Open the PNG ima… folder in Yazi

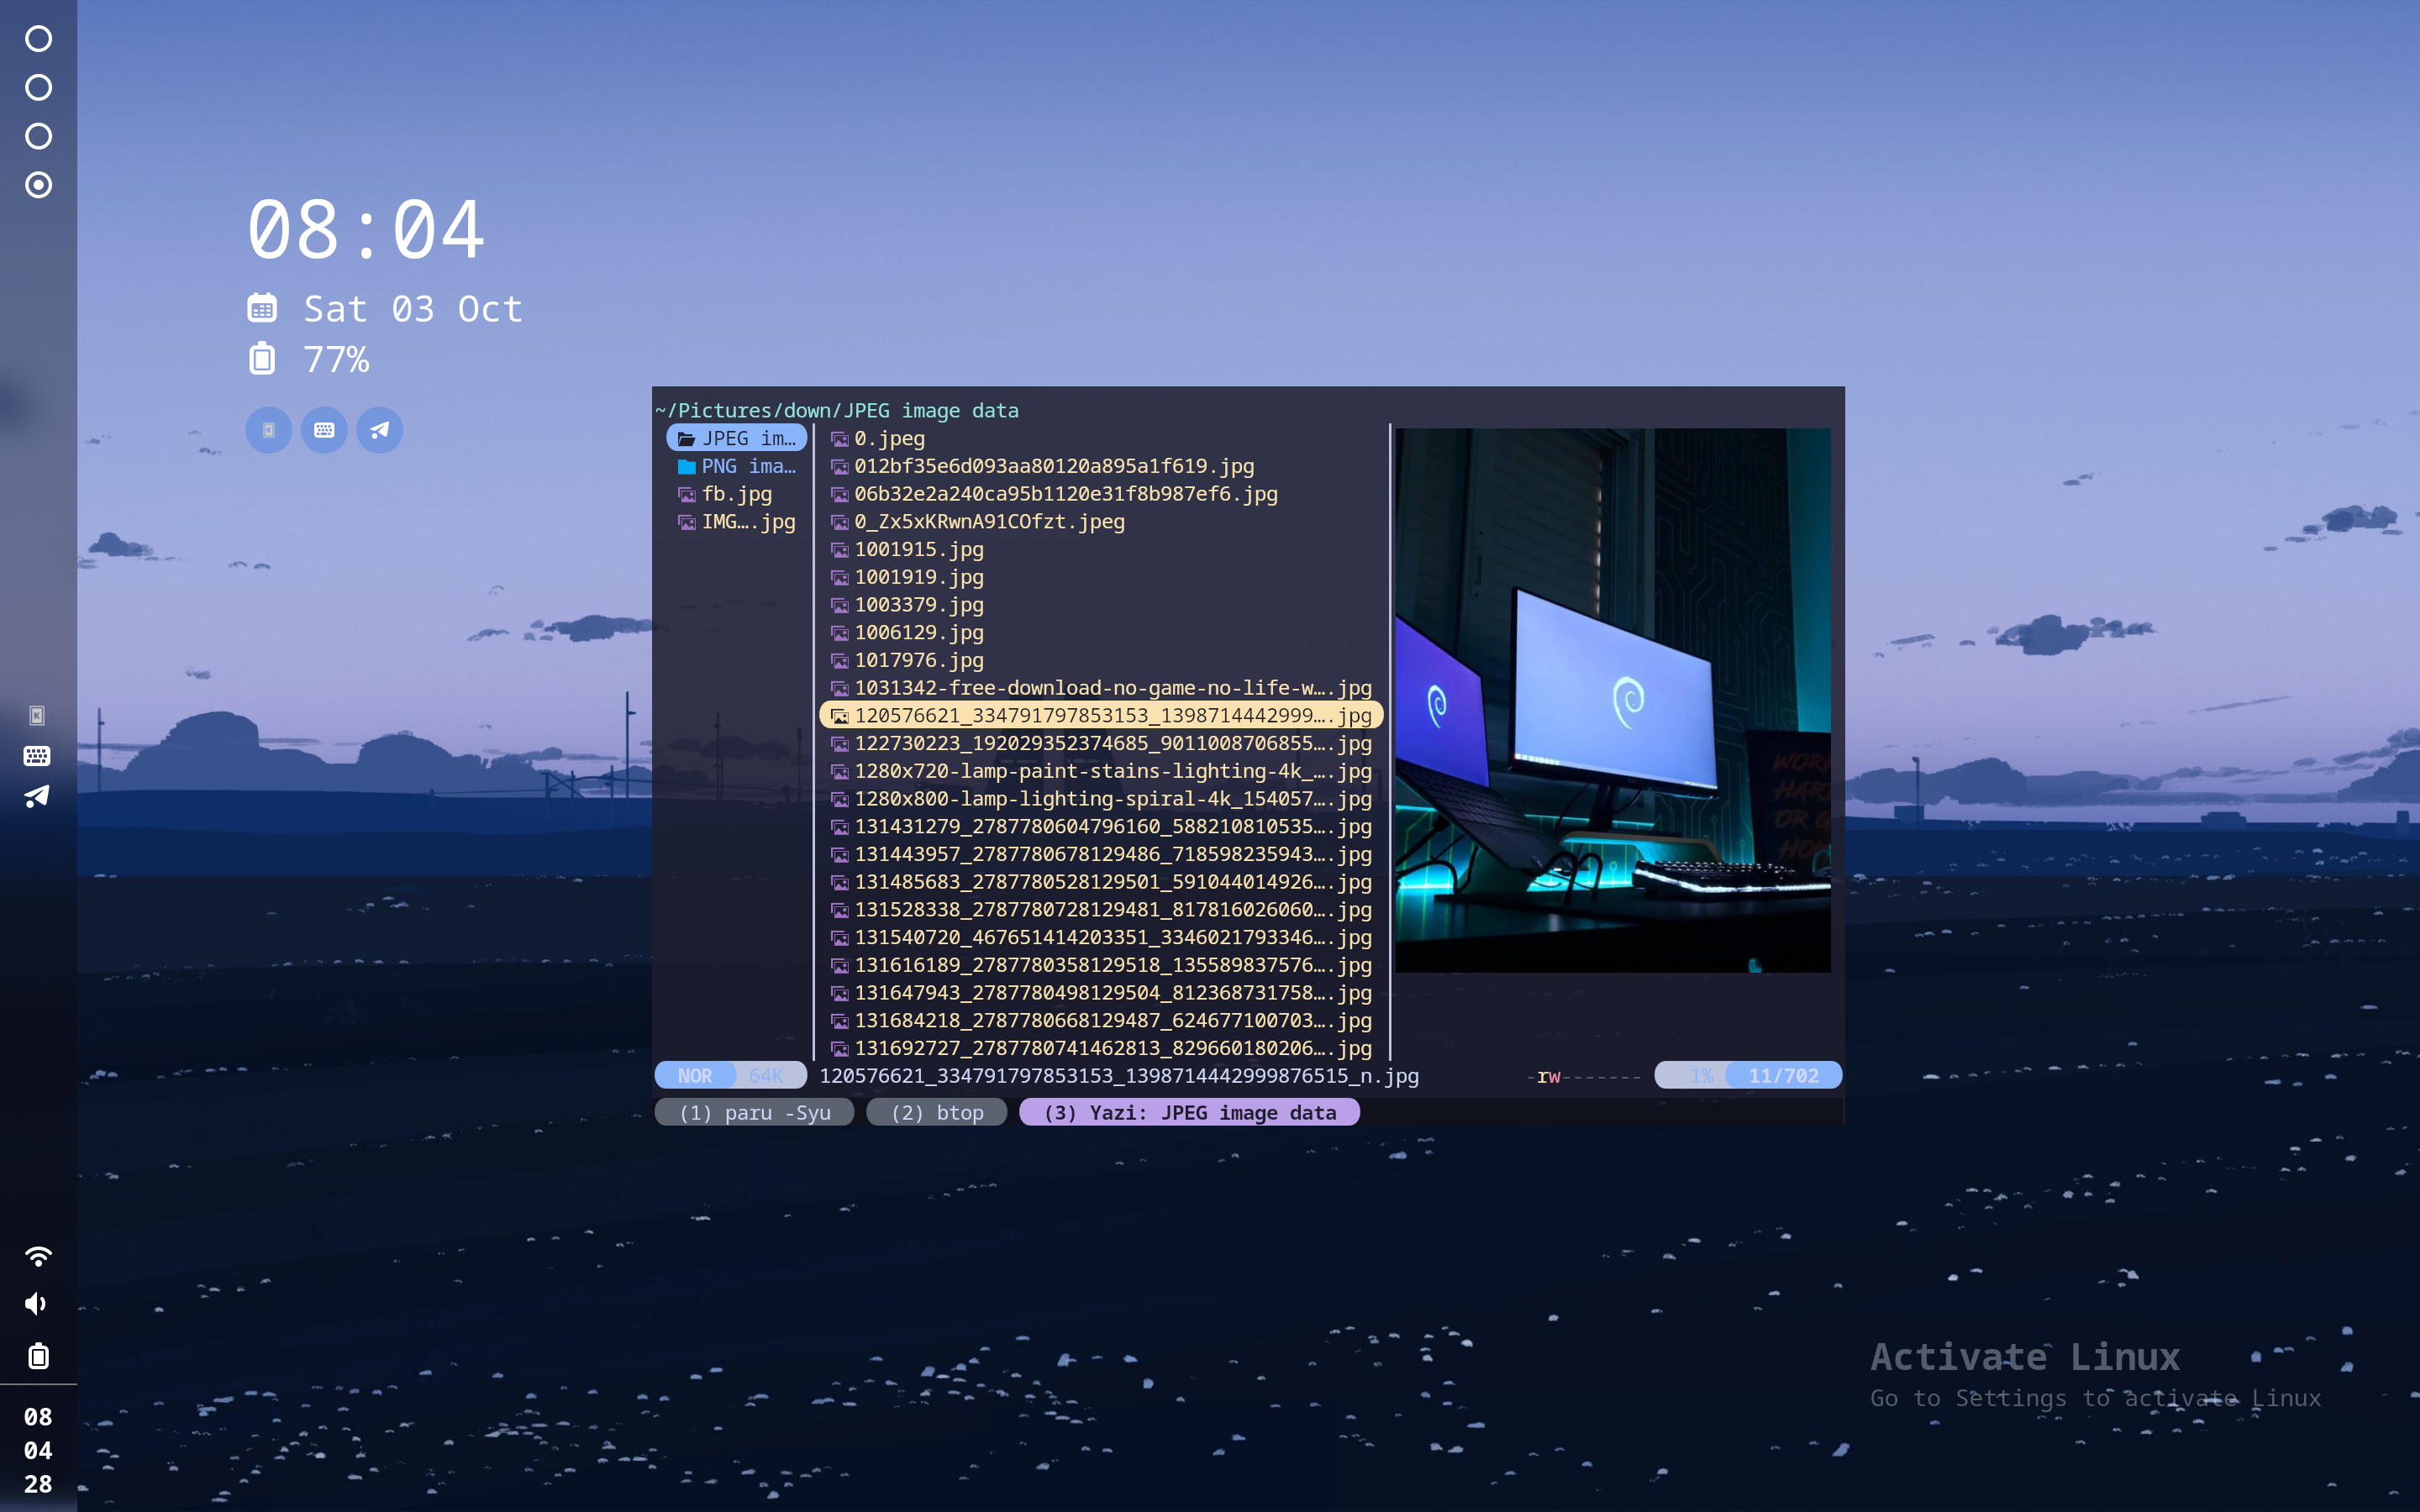tap(737, 466)
